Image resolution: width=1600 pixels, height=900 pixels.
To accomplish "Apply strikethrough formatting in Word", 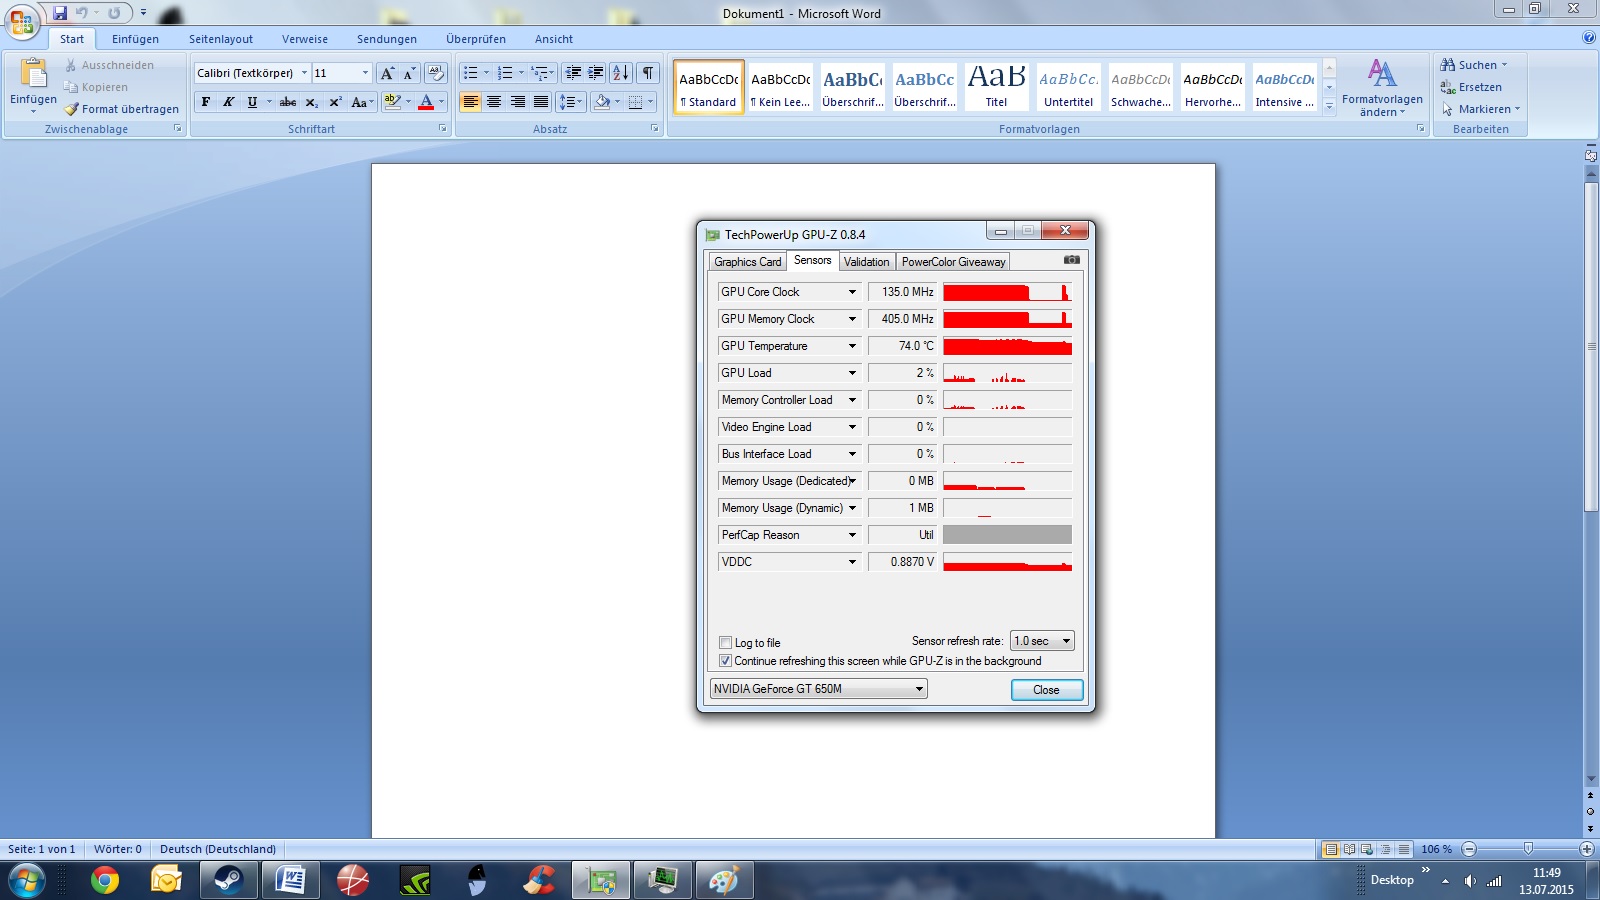I will click(288, 102).
